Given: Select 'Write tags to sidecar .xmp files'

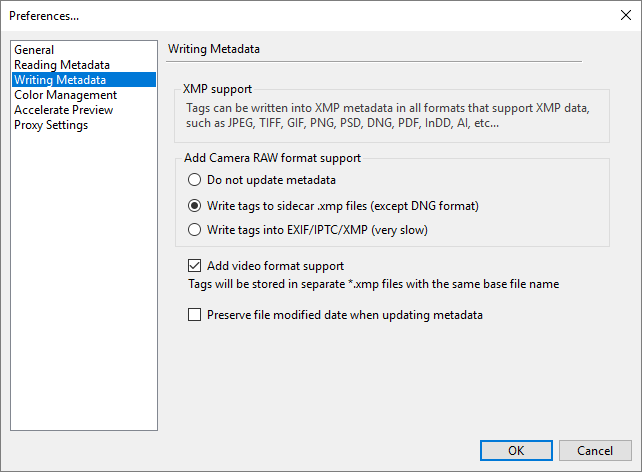Looking at the screenshot, I should tap(195, 206).
